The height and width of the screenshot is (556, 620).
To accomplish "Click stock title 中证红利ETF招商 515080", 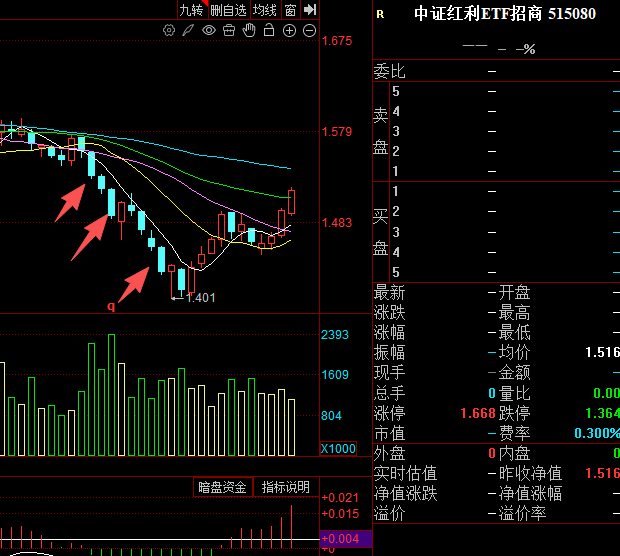I will coord(505,14).
